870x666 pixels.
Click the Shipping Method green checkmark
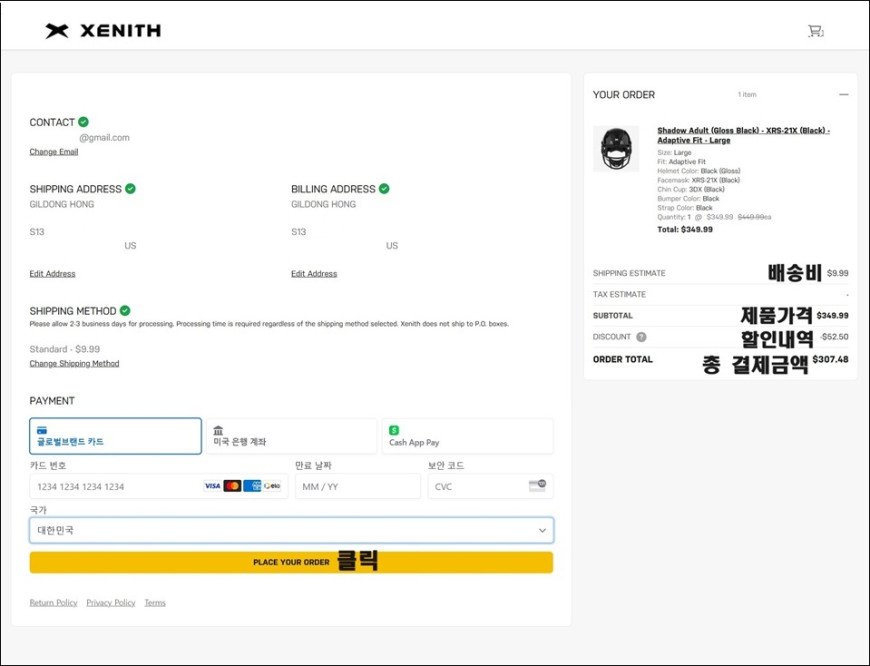pos(125,311)
